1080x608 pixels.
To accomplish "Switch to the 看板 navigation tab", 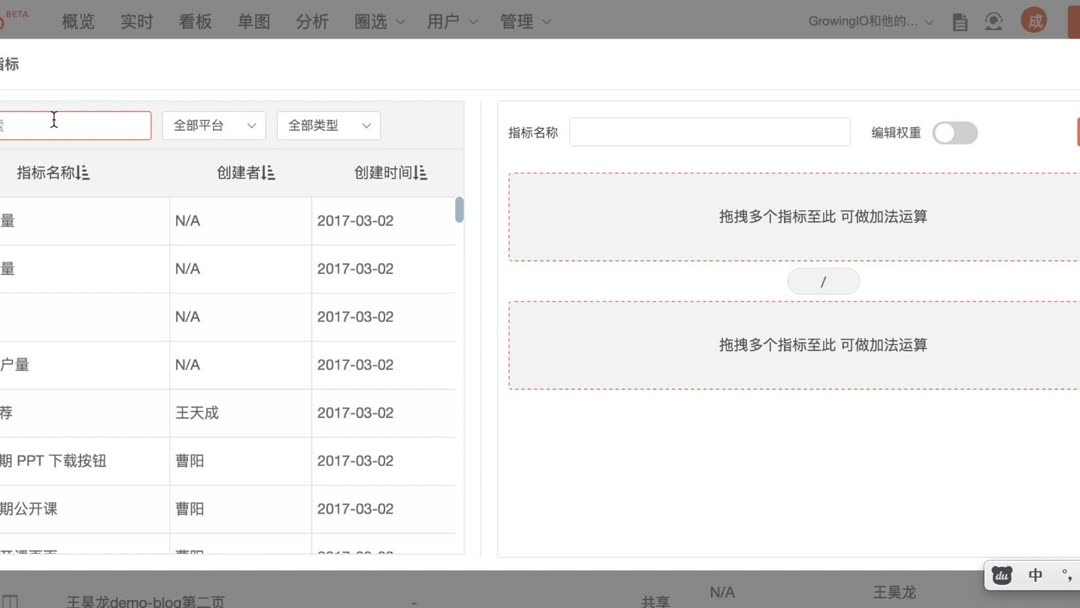I will point(195,20).
